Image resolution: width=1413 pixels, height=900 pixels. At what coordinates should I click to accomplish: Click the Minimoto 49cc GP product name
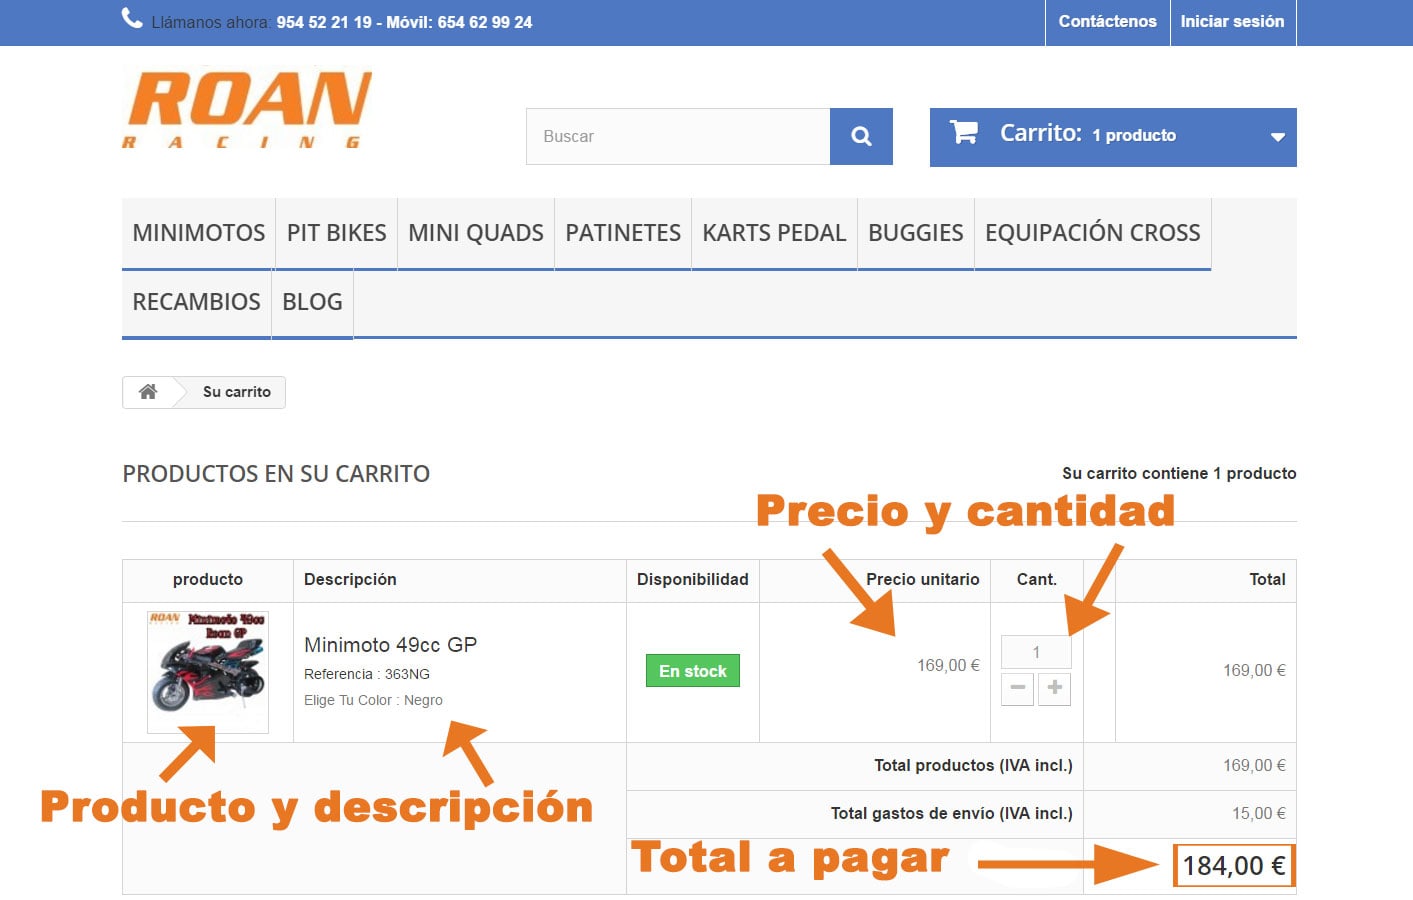pos(390,645)
